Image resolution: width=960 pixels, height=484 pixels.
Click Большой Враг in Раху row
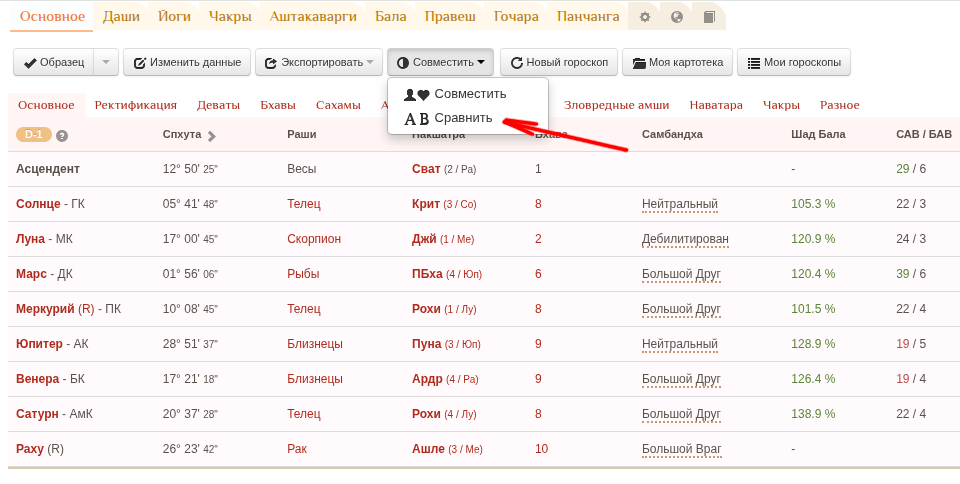tap(681, 449)
